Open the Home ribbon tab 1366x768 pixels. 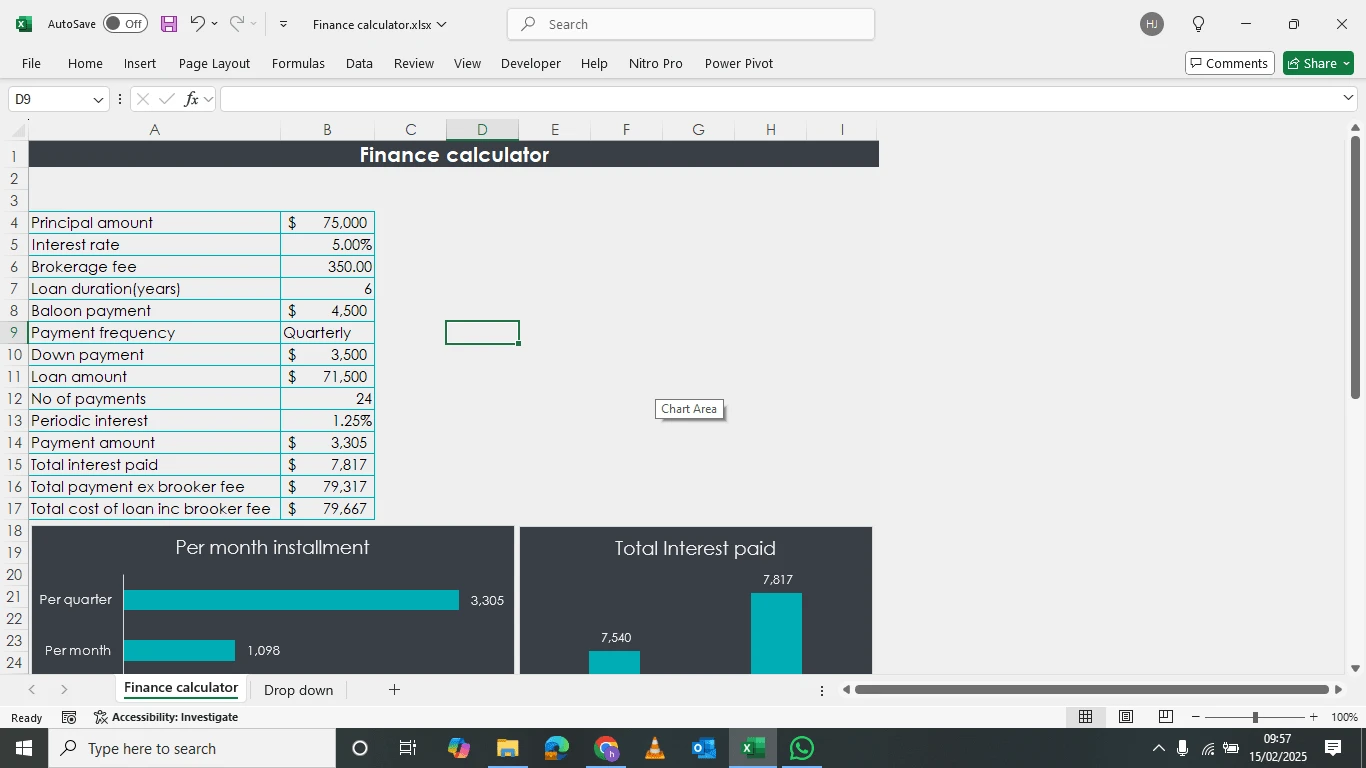point(85,63)
